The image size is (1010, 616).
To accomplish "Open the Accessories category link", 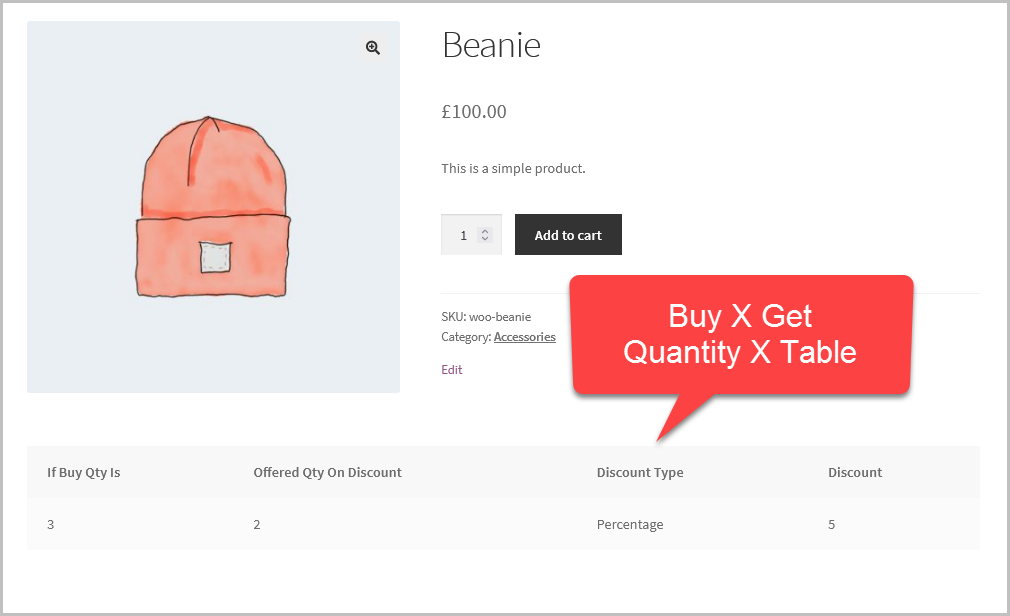I will pos(524,336).
